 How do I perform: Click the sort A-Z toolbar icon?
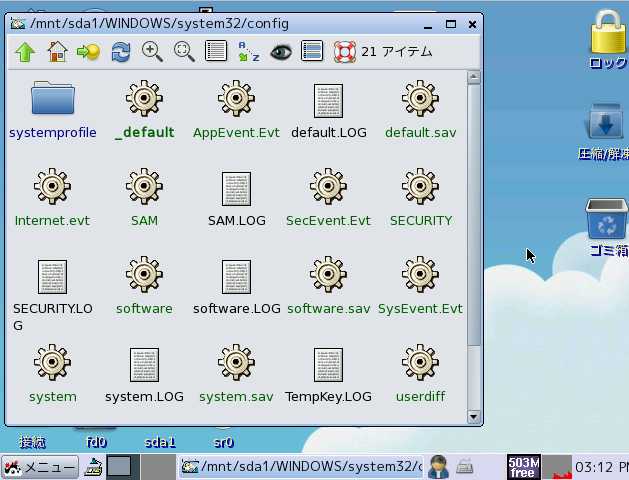click(x=248, y=52)
